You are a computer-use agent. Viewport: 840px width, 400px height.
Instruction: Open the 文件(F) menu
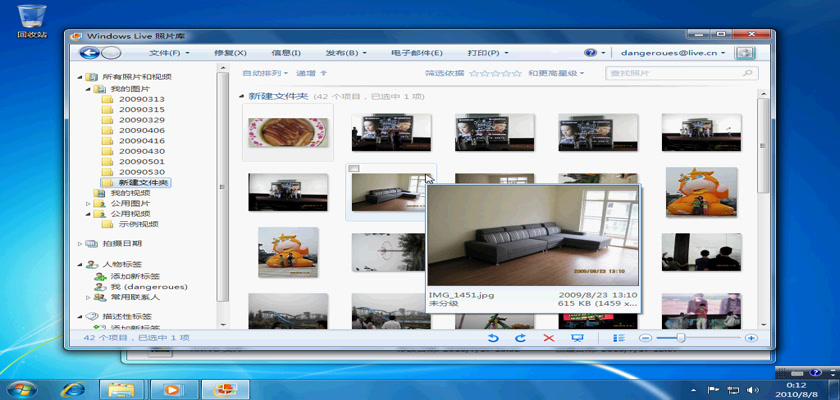click(x=169, y=52)
